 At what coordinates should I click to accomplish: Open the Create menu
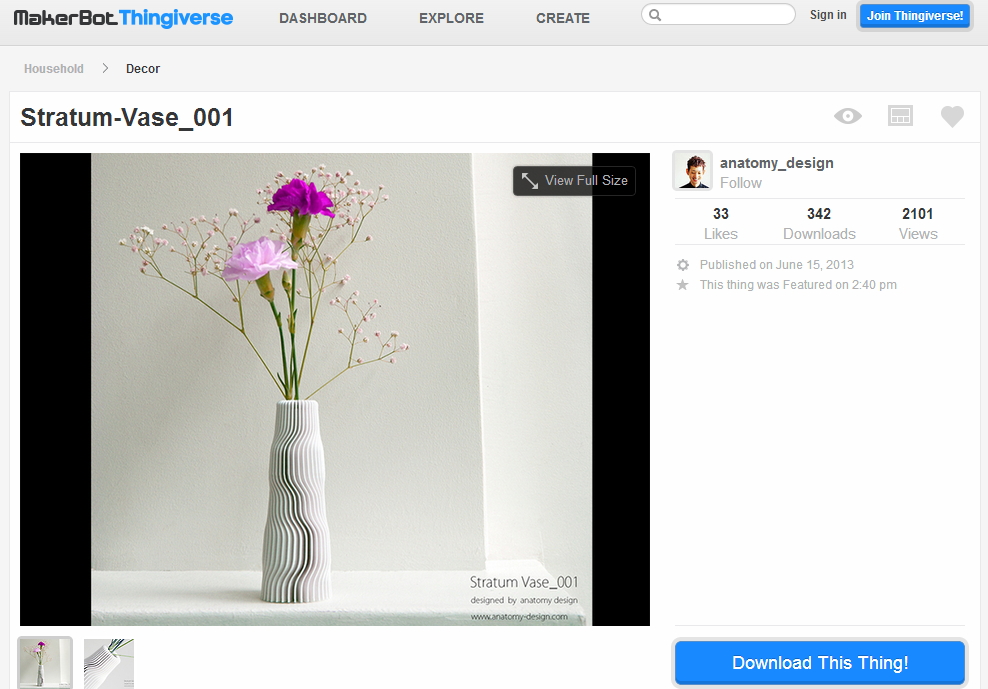coord(562,18)
